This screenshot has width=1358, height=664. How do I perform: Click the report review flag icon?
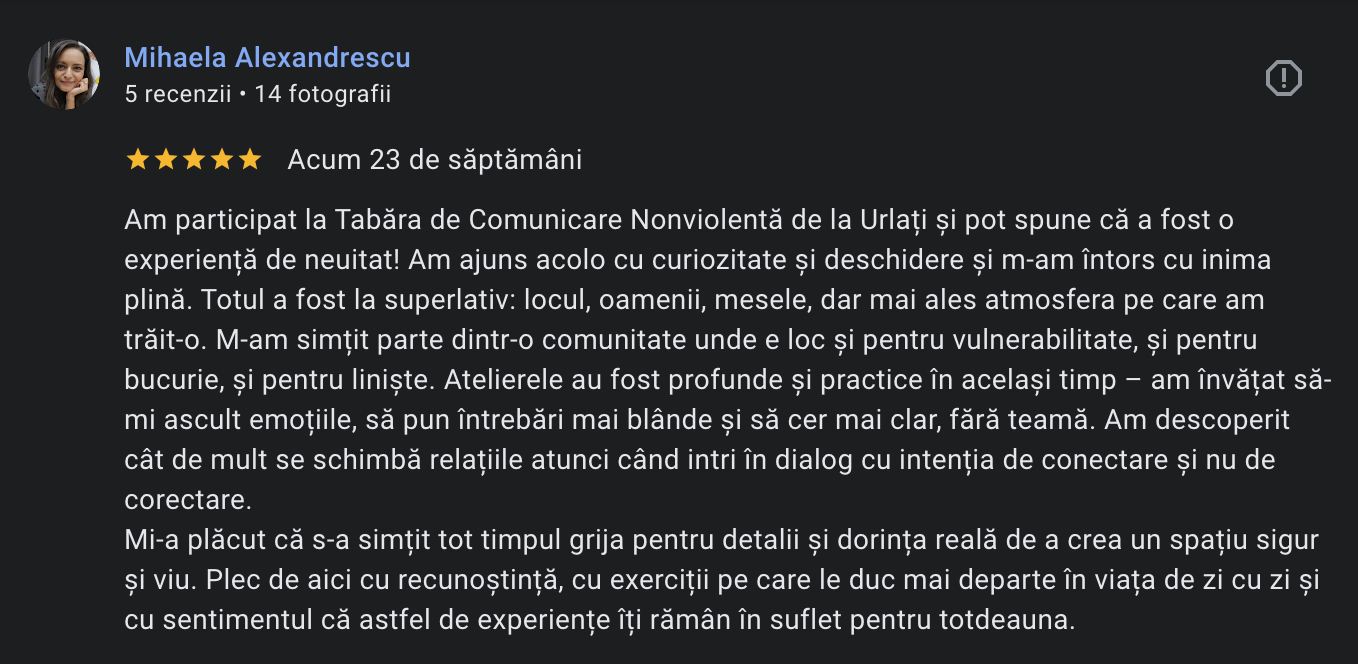tap(1284, 78)
